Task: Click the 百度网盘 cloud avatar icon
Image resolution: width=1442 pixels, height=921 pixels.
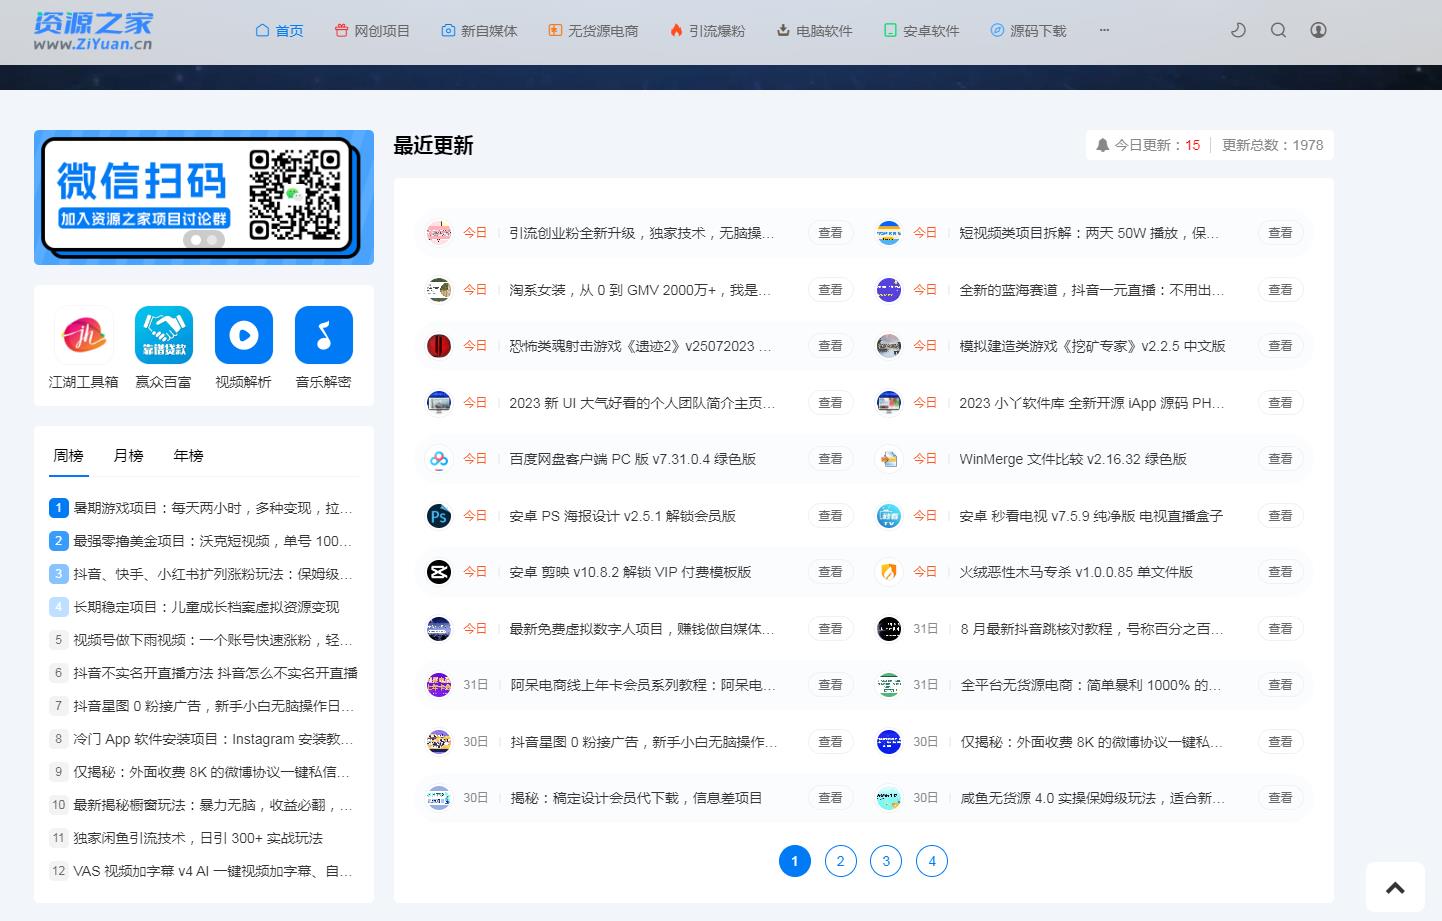Action: tap(438, 459)
